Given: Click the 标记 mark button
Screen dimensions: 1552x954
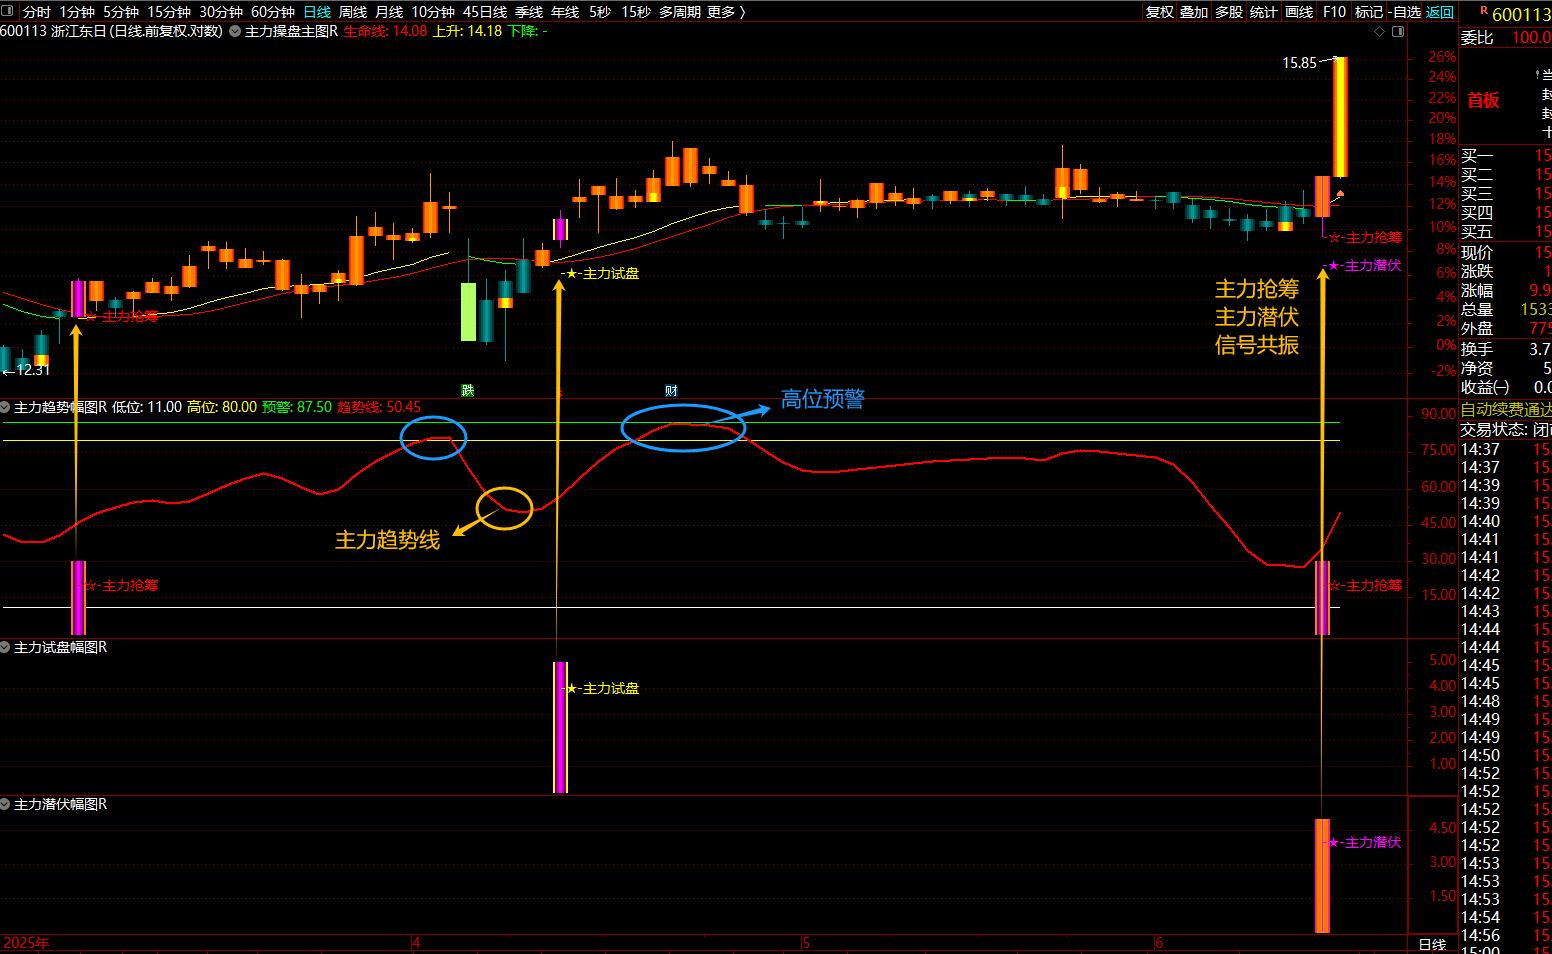Looking at the screenshot, I should [x=1369, y=12].
